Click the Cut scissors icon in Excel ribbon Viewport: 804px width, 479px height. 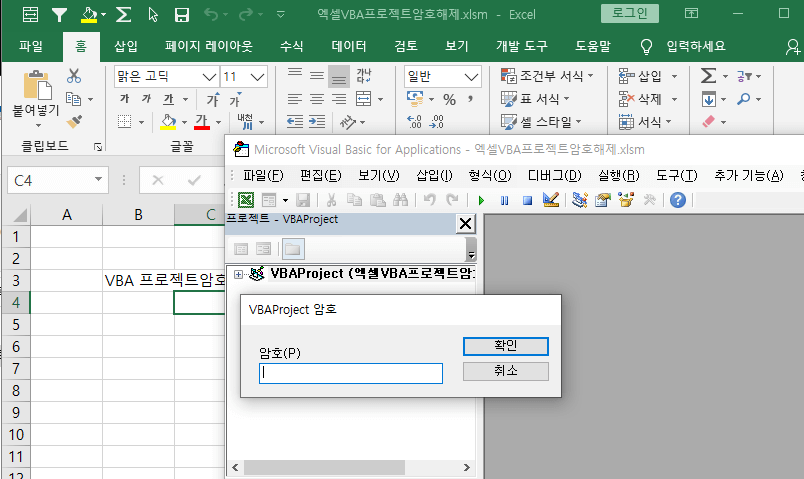(x=74, y=76)
